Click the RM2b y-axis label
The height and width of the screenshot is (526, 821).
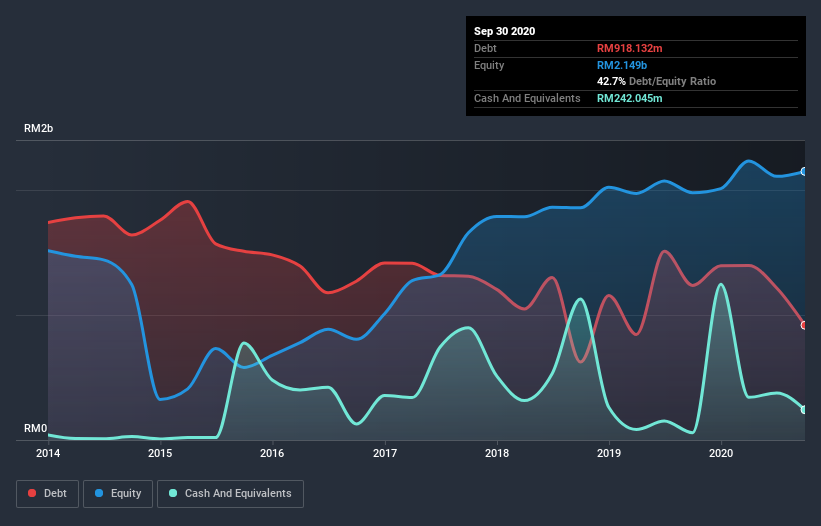tap(39, 128)
